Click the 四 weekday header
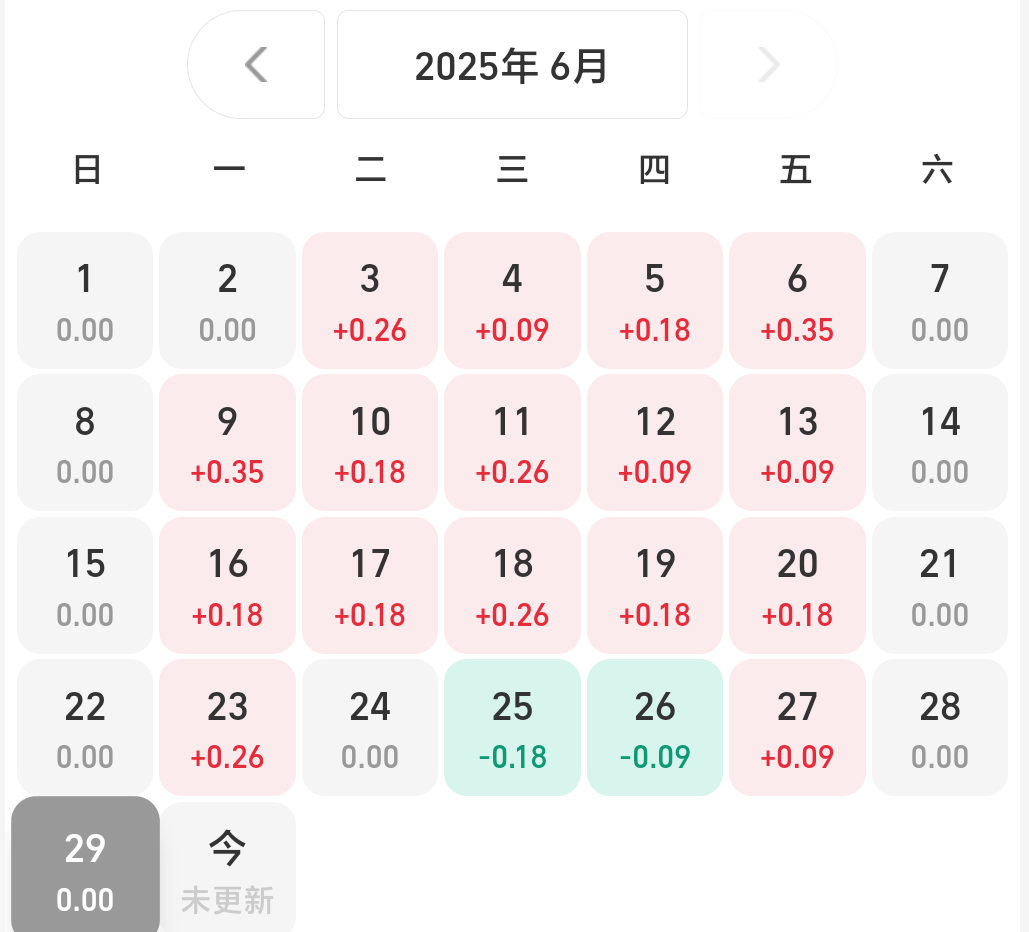This screenshot has height=932, width=1029. (654, 169)
